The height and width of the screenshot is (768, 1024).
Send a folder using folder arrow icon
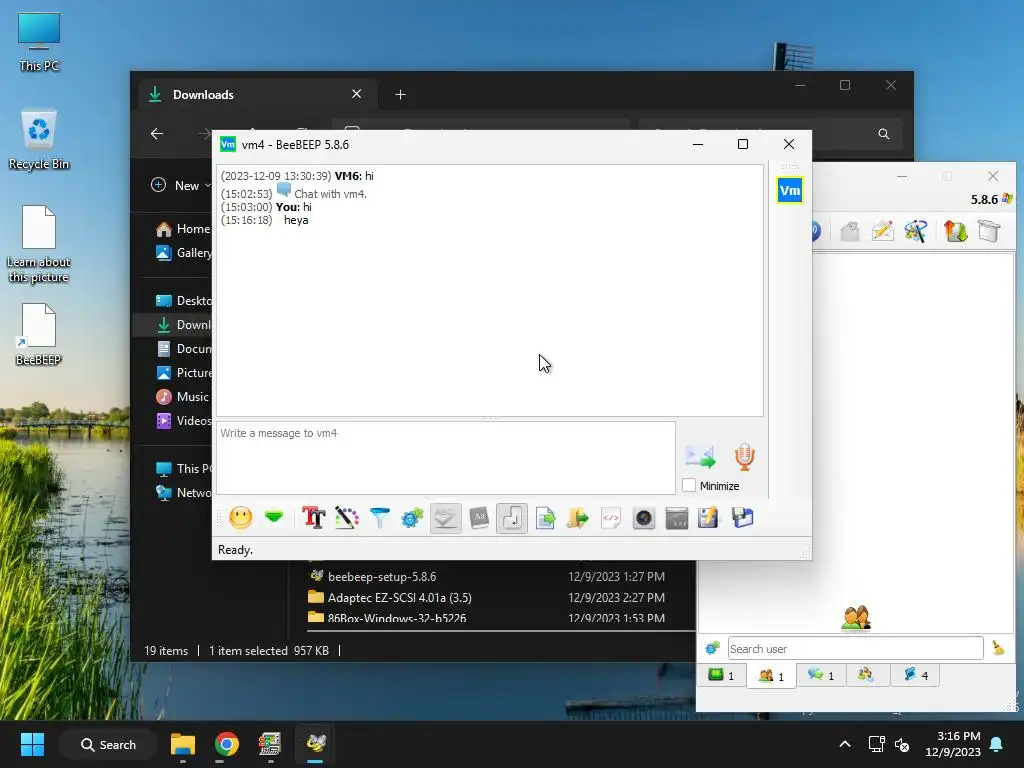coord(577,518)
